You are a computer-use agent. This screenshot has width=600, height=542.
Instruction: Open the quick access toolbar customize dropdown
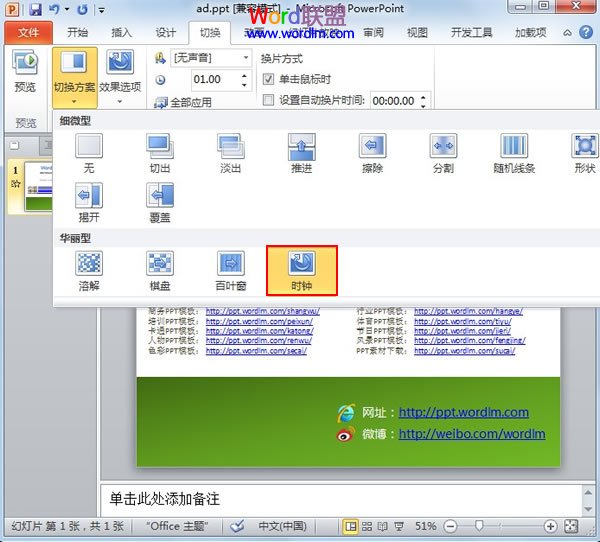pos(101,10)
